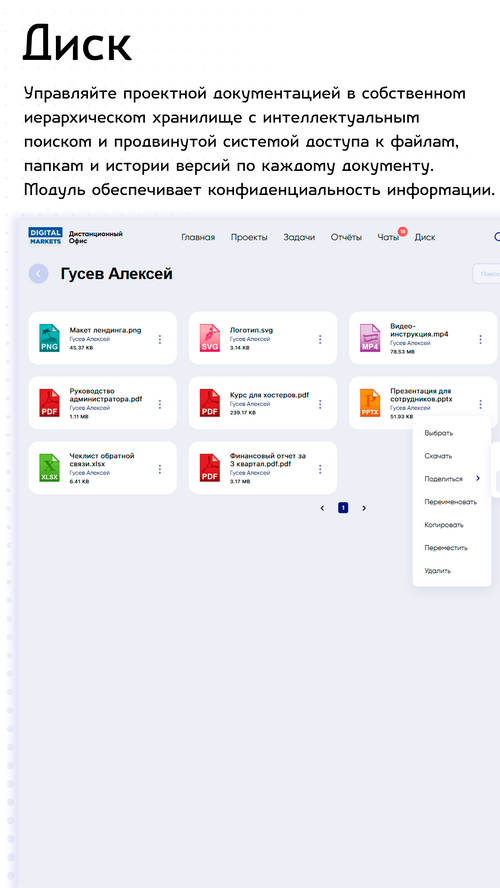Click the file name Финансовый отчет за 3 квартал.pdf.pdf
The image size is (500, 888).
pos(268,460)
